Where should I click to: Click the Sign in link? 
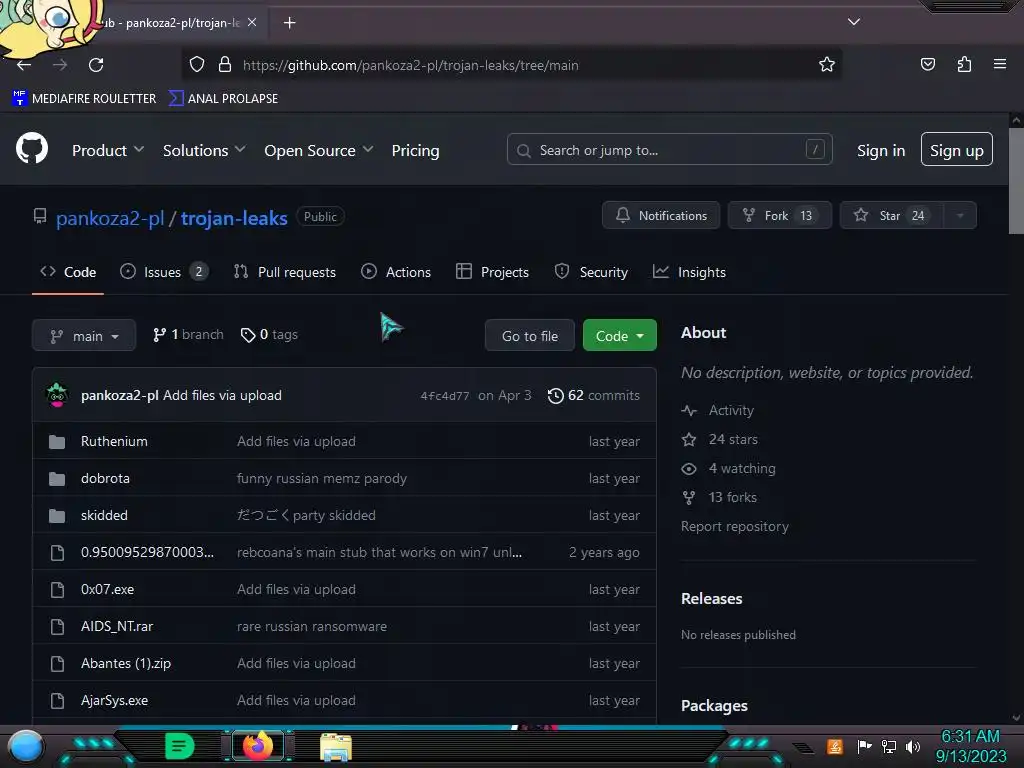point(880,150)
